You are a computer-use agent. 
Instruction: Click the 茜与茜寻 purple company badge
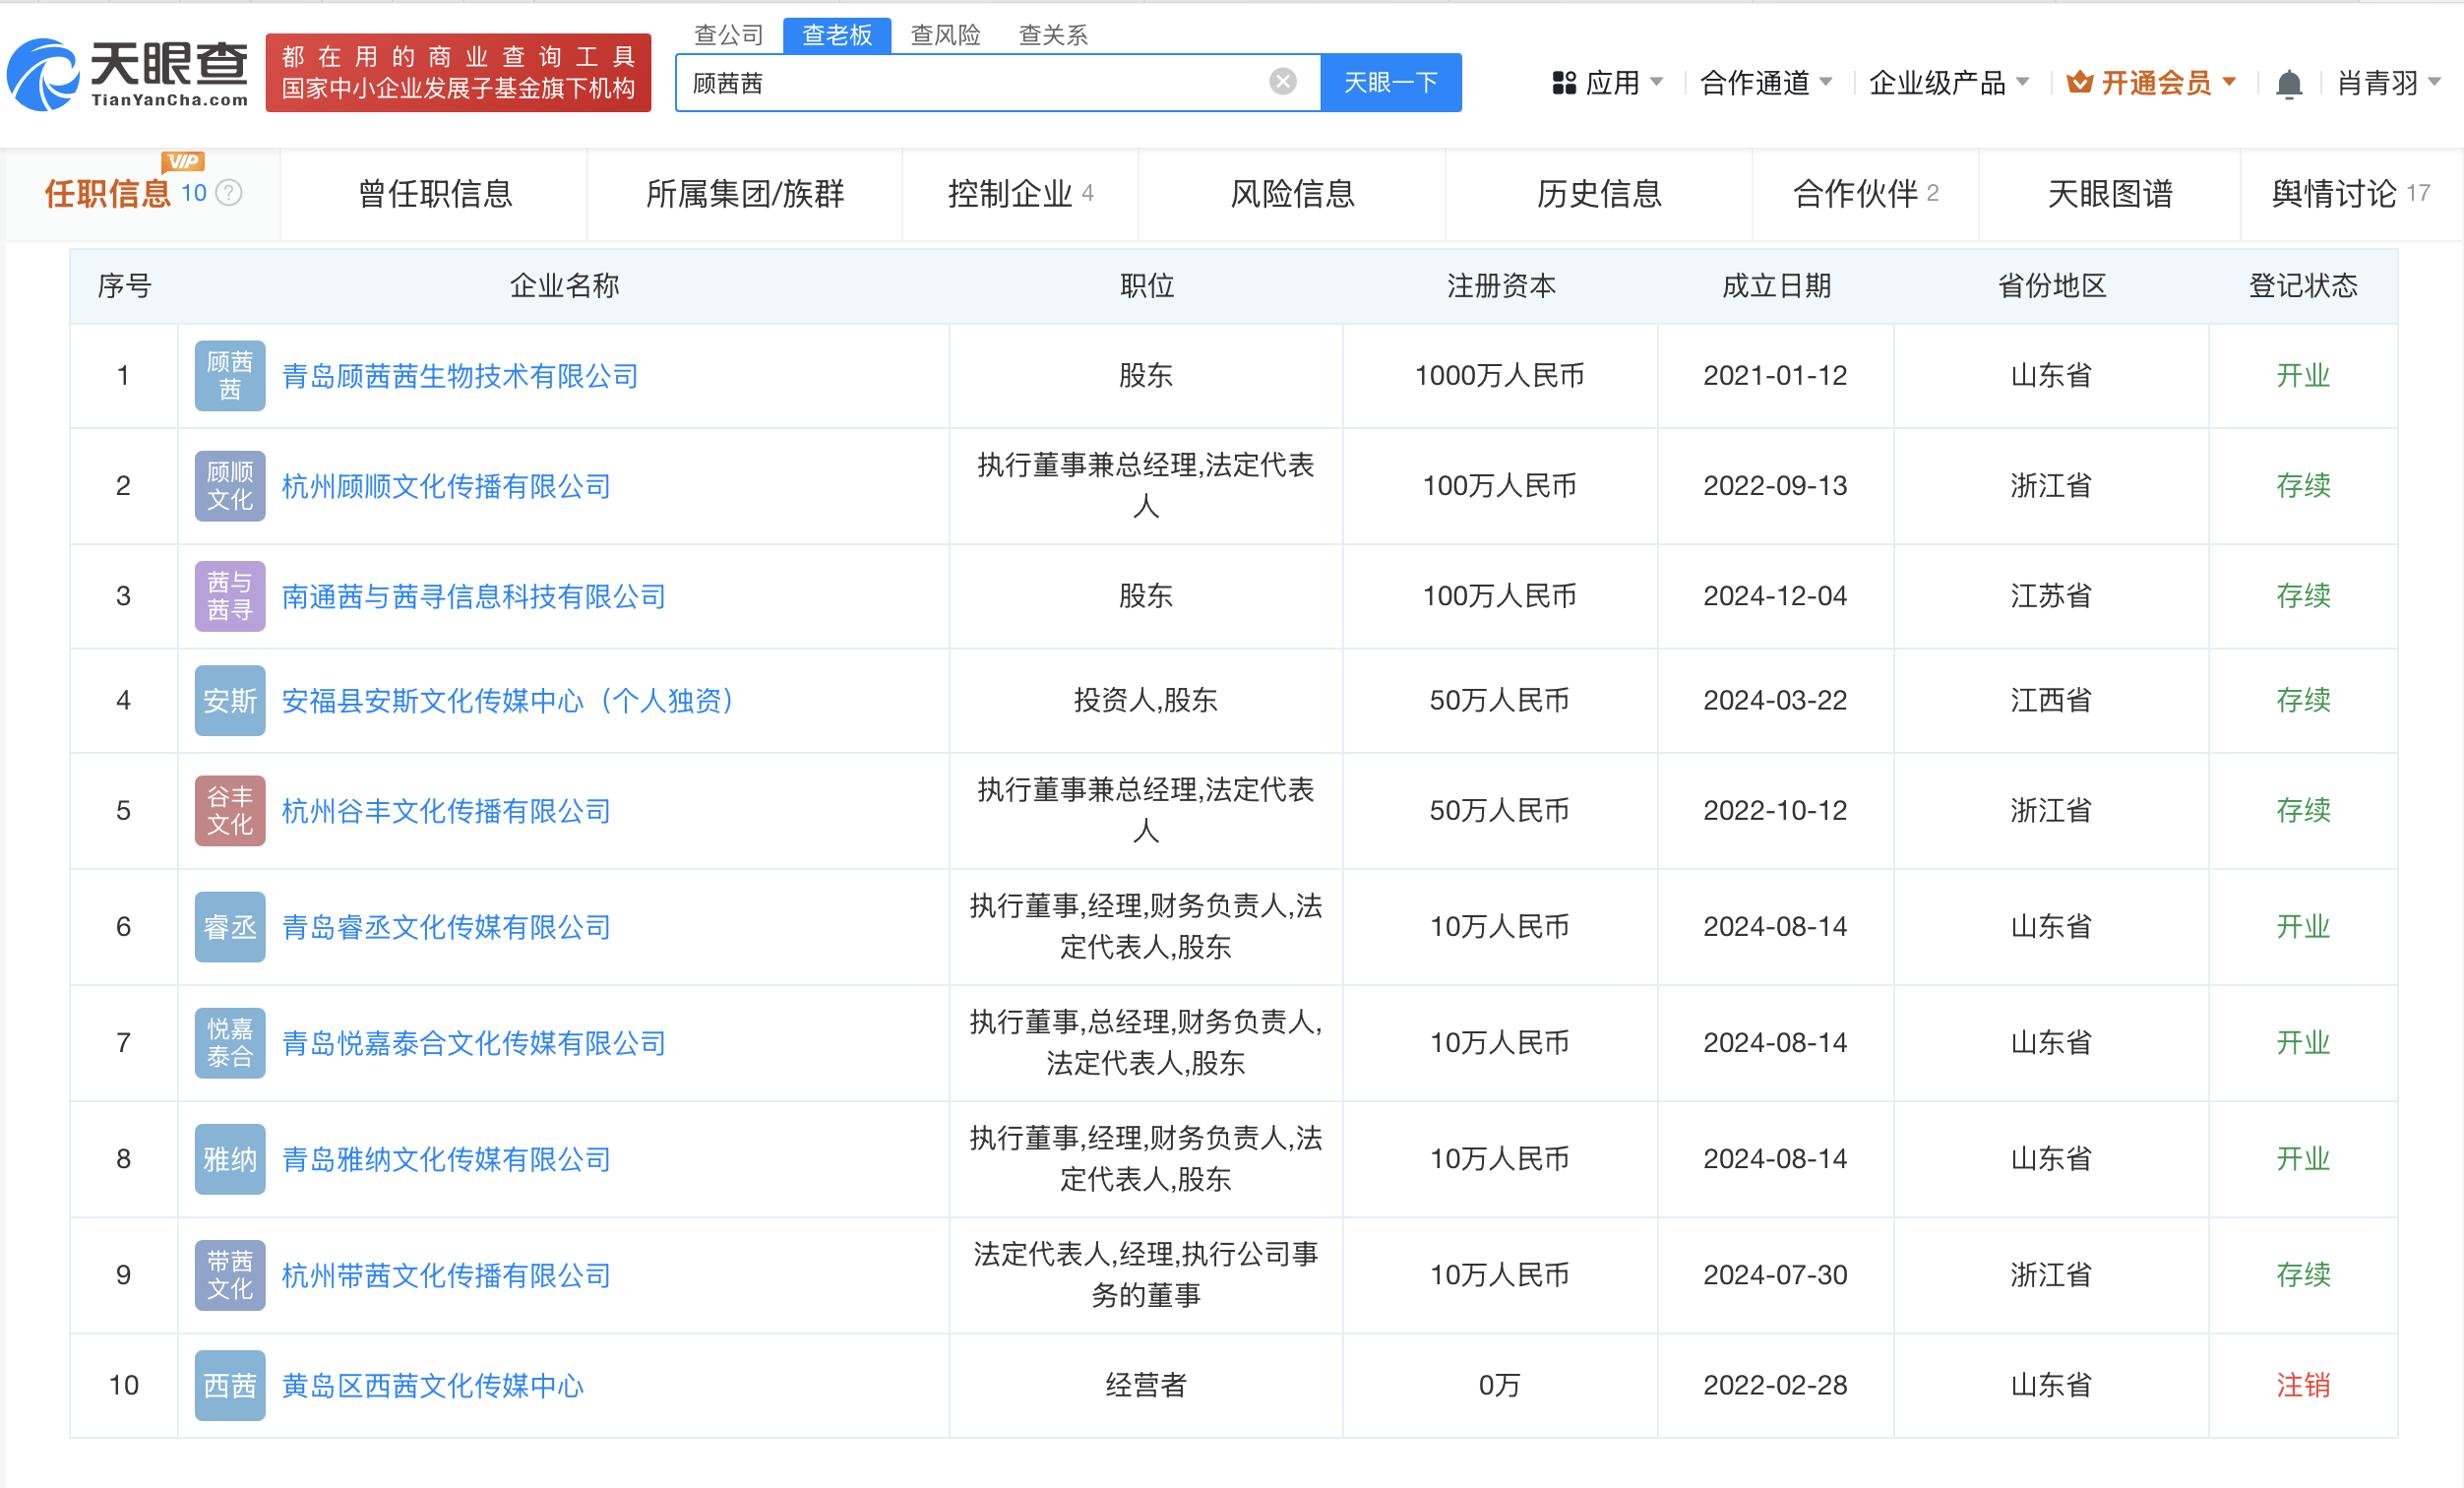tap(229, 596)
